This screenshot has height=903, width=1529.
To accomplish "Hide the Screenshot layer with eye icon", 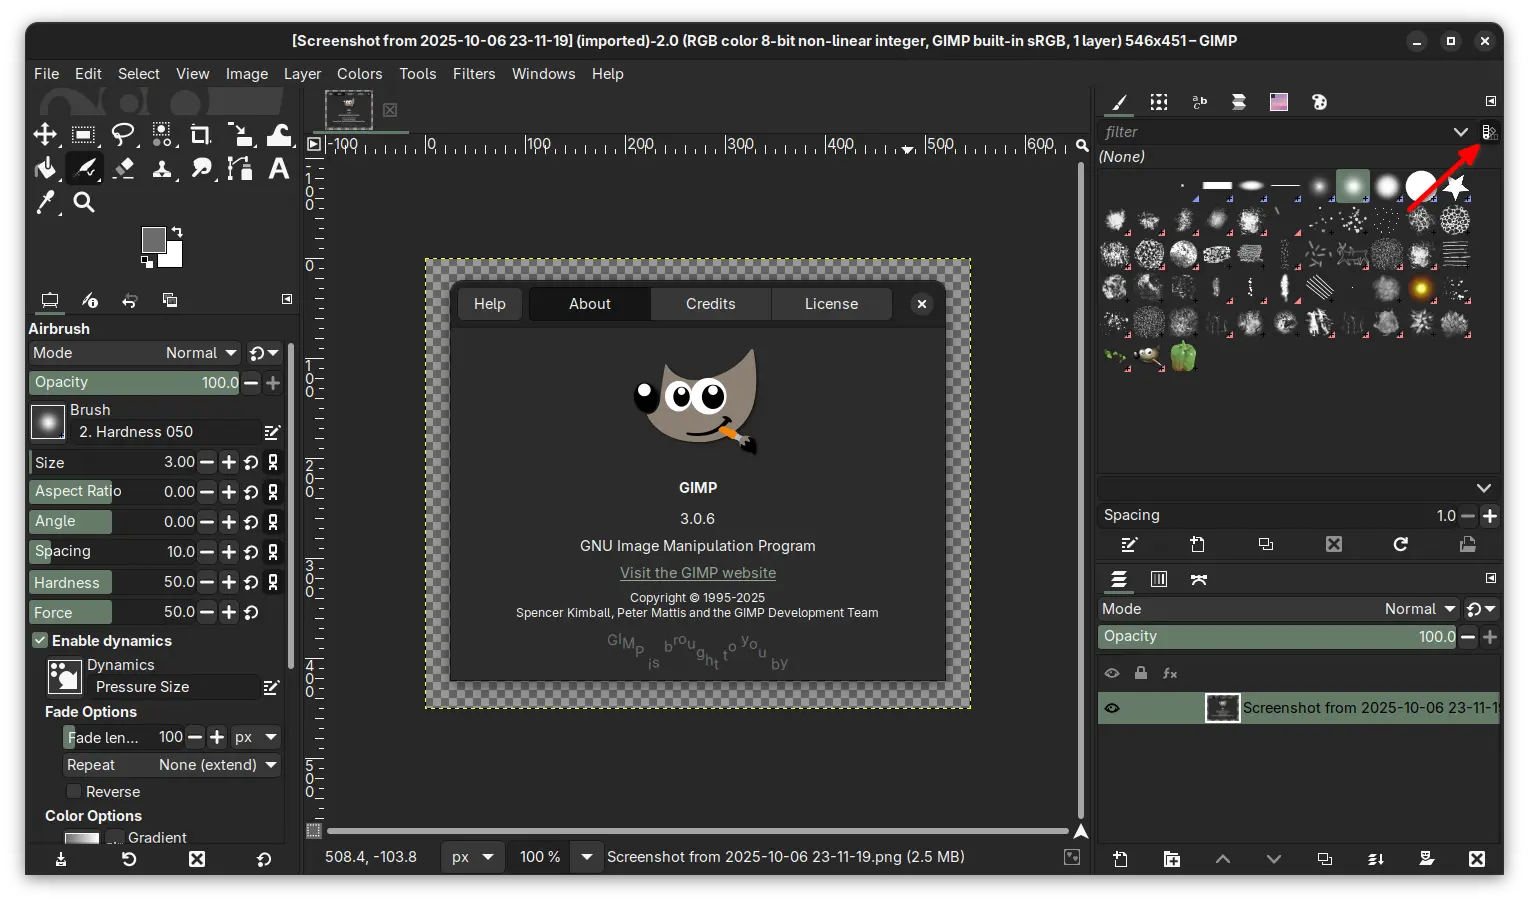I will pyautogui.click(x=1112, y=708).
